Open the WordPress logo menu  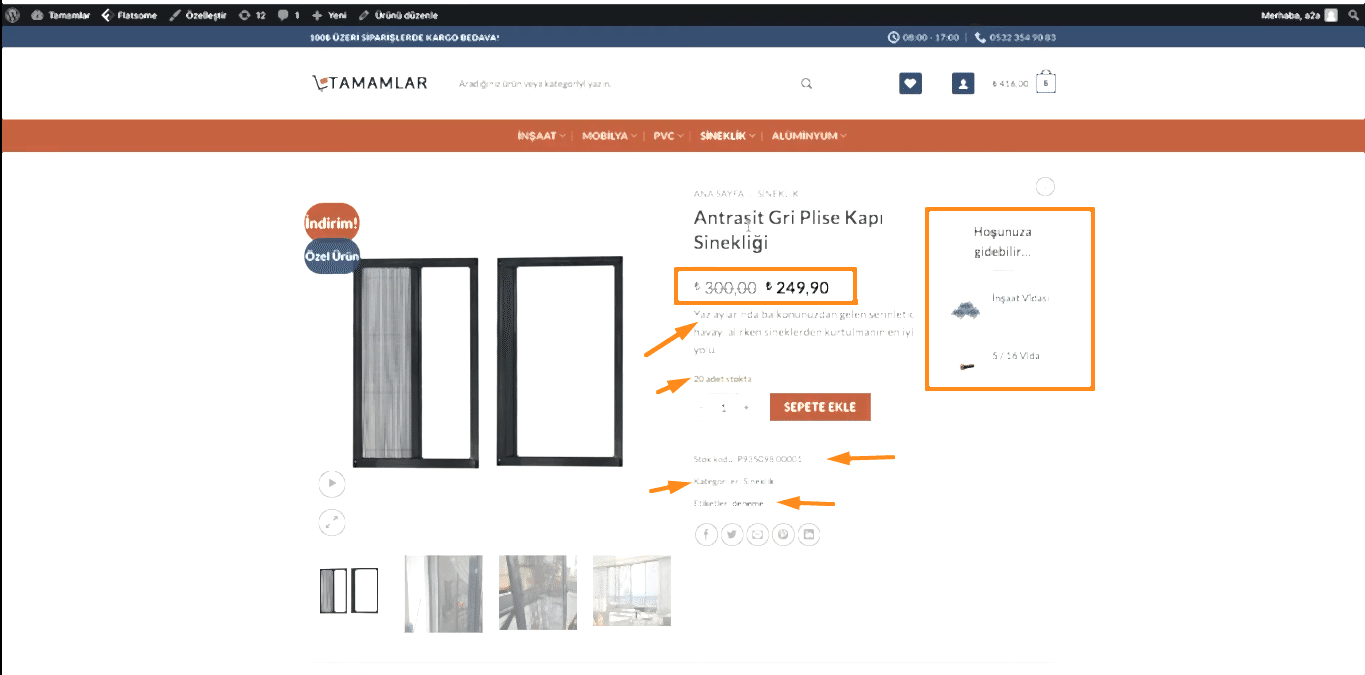coord(11,15)
